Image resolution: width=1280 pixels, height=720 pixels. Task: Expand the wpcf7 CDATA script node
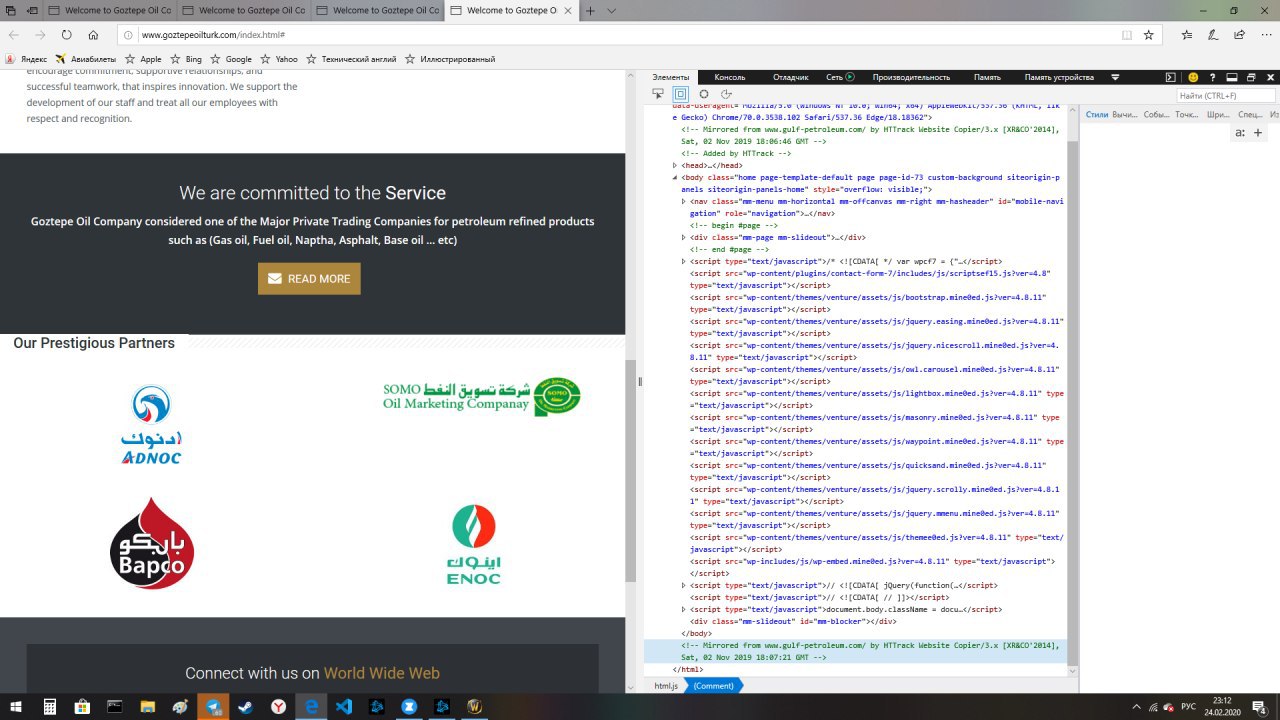[x=684, y=261]
